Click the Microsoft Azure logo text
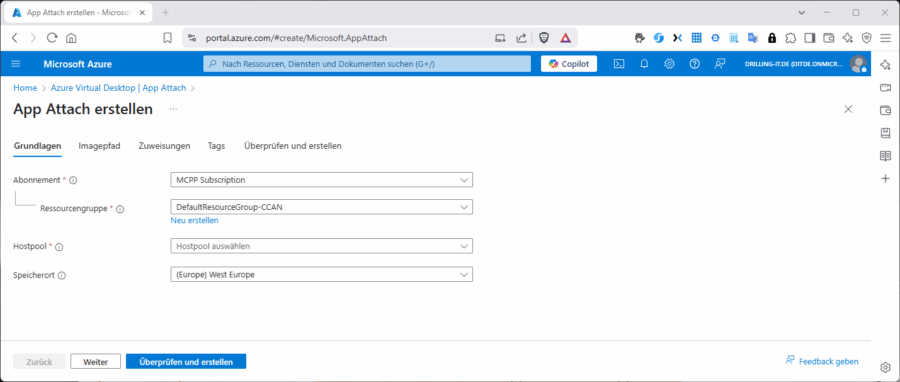This screenshot has height=382, width=900. [x=77, y=64]
